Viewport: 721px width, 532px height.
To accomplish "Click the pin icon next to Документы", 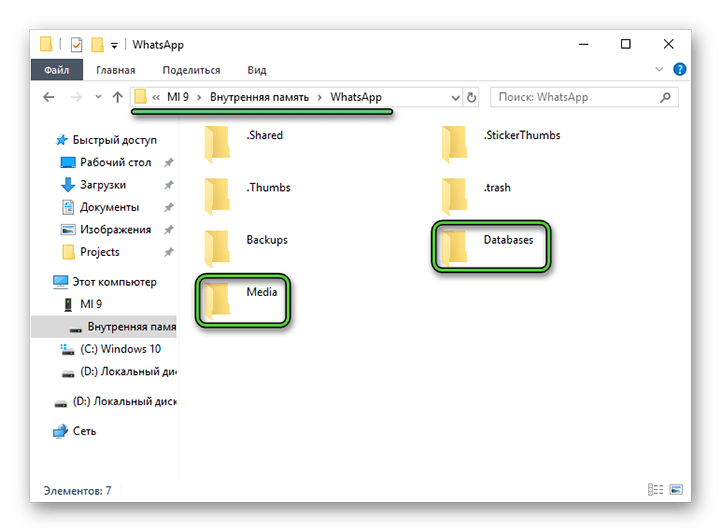I will point(169,207).
